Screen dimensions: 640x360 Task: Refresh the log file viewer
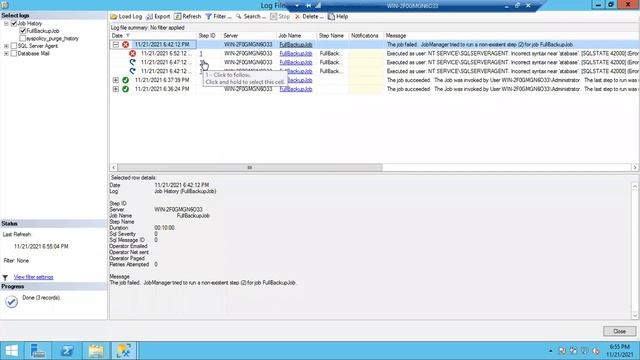[x=188, y=16]
